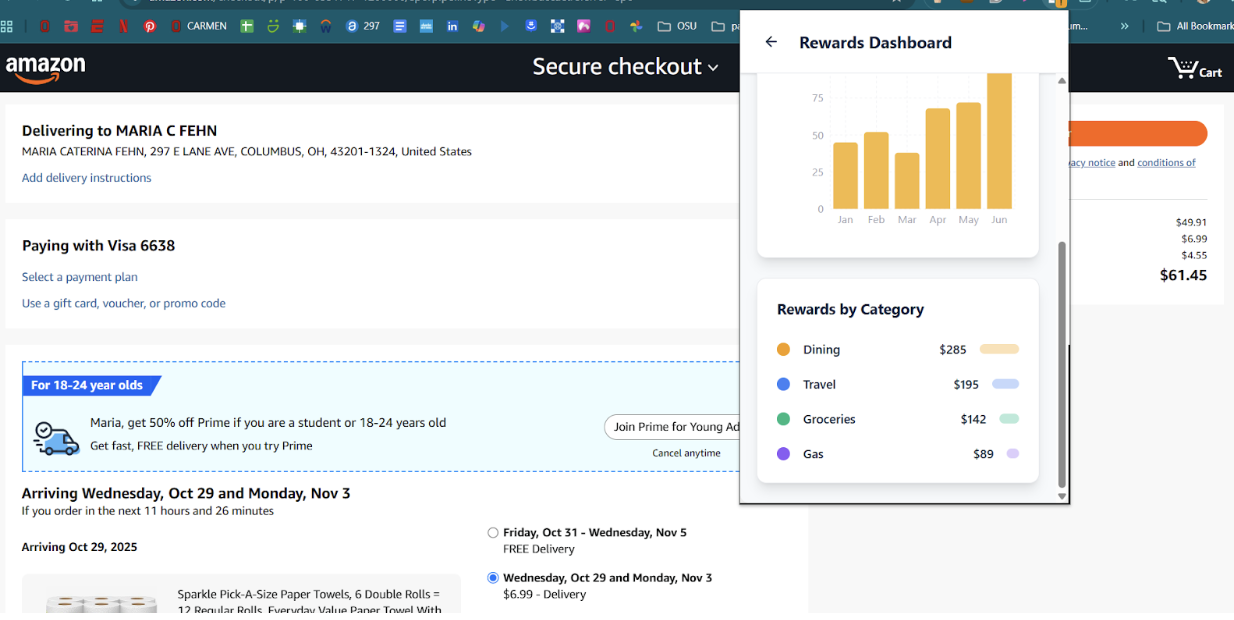Click the Dining orange category dot
1234x620 pixels.
point(783,349)
